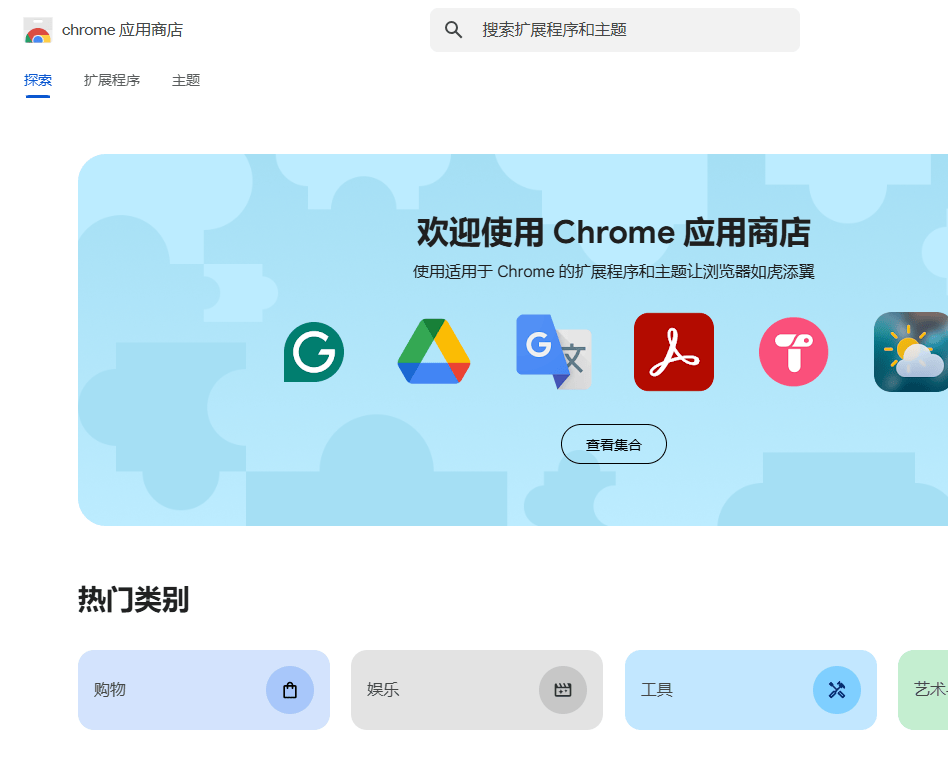Switch to the 扩展程序 tab
This screenshot has width=948, height=763.
click(112, 80)
